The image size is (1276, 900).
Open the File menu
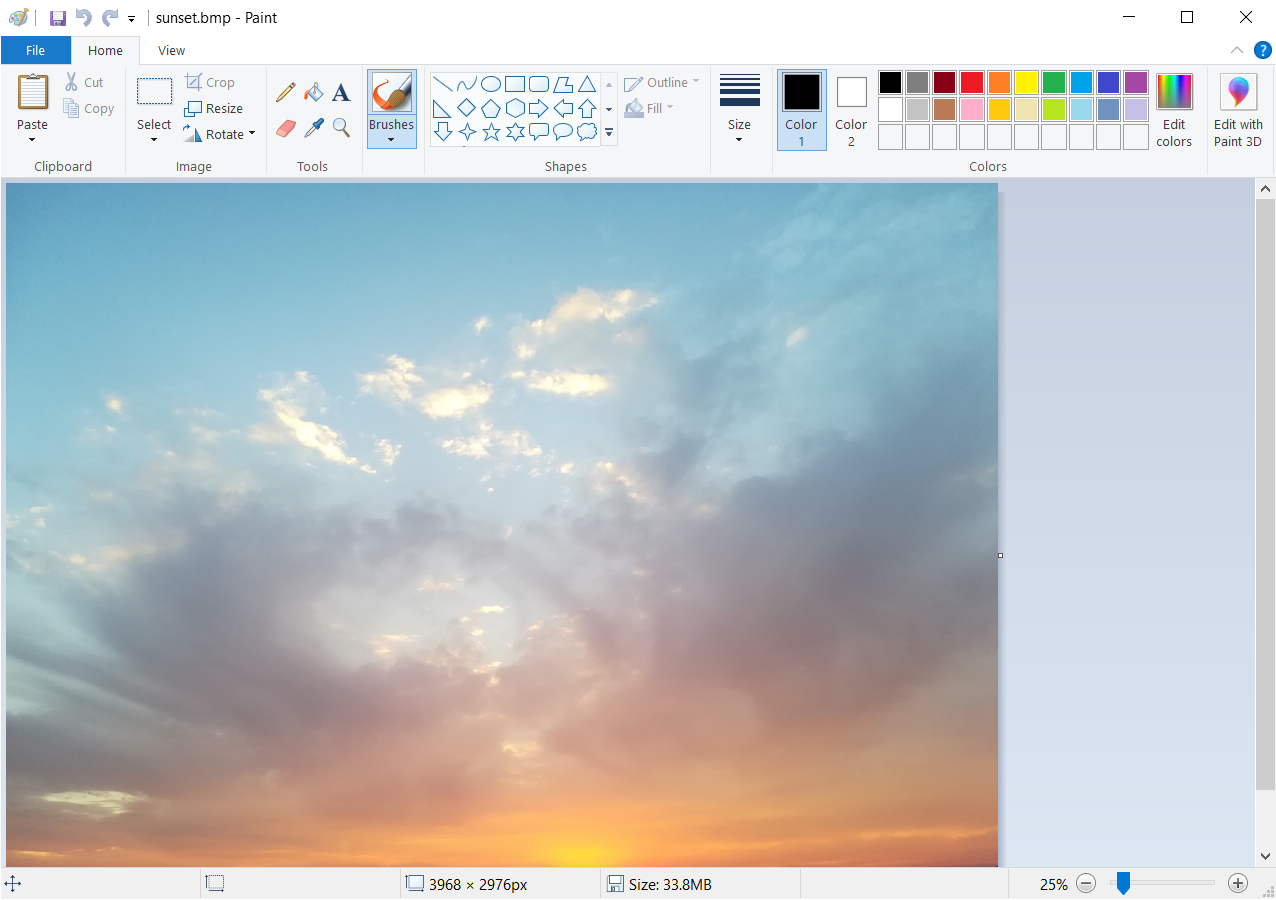[35, 50]
